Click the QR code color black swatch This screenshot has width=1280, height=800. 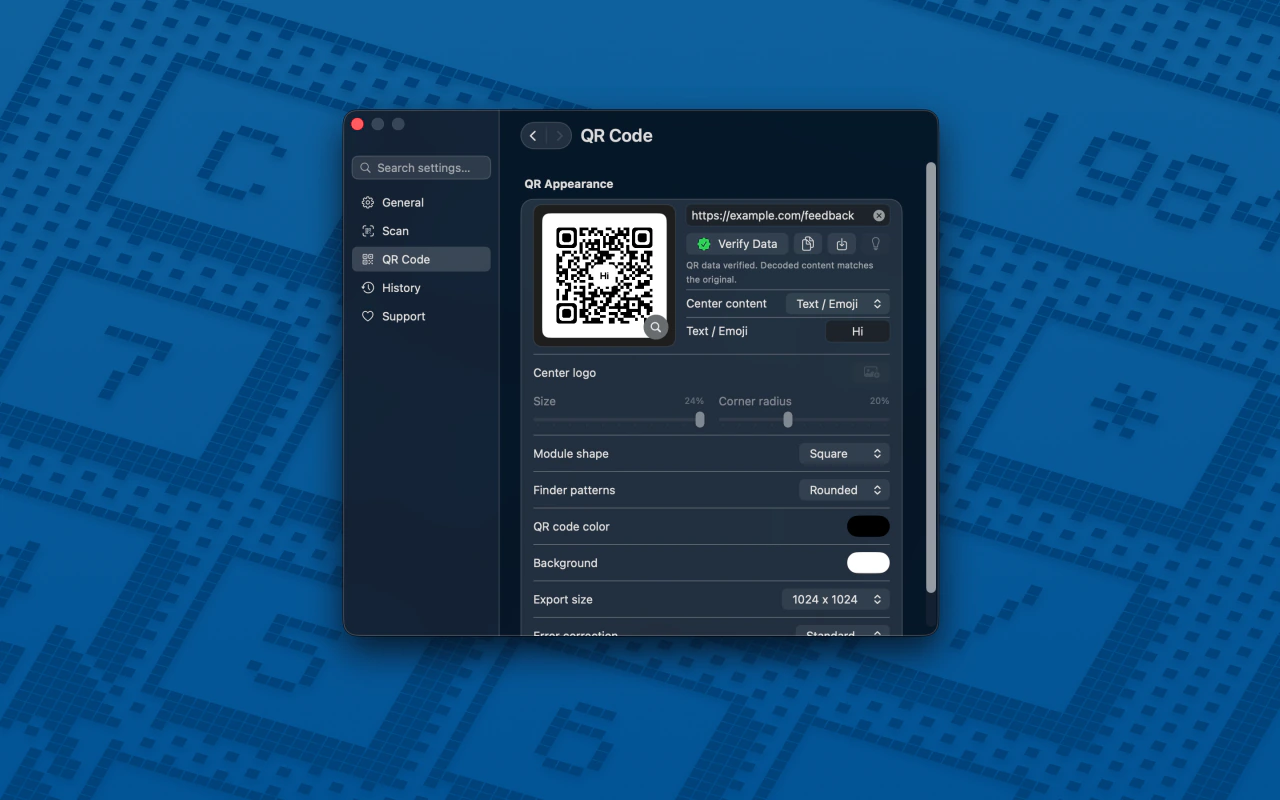[868, 527]
